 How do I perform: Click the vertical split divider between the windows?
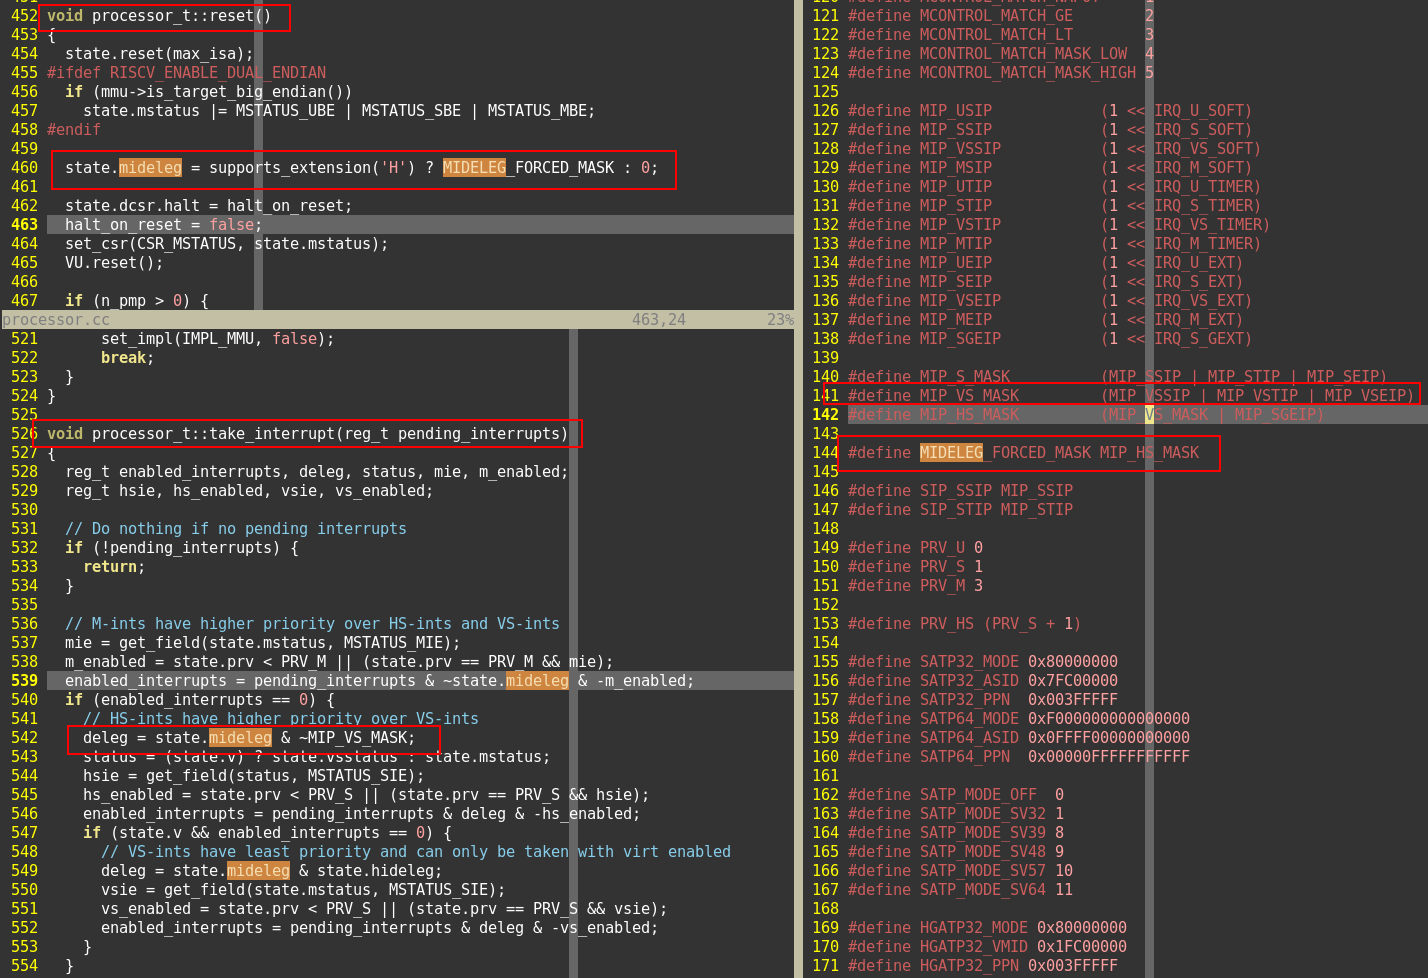click(800, 500)
